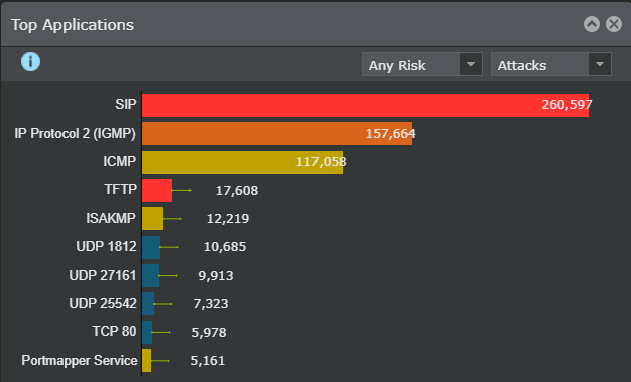The width and height of the screenshot is (631, 382).
Task: Select the SIP application label
Action: [126, 105]
